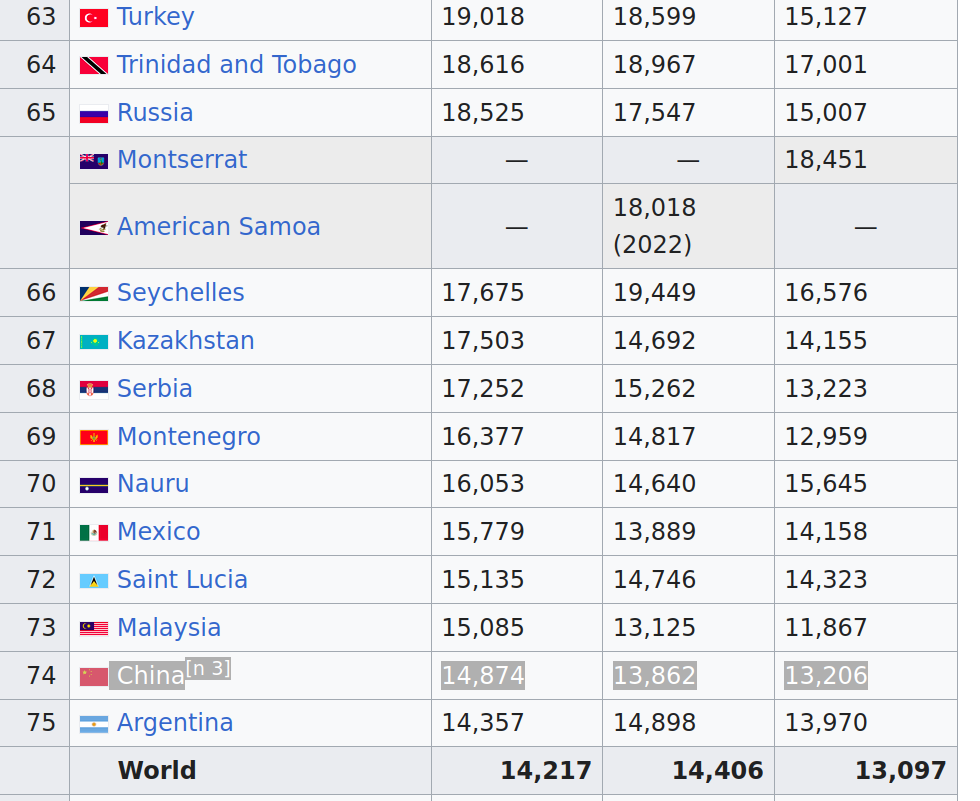This screenshot has height=801, width=980.
Task: Select Montserrat's value 18,451
Action: 826,160
